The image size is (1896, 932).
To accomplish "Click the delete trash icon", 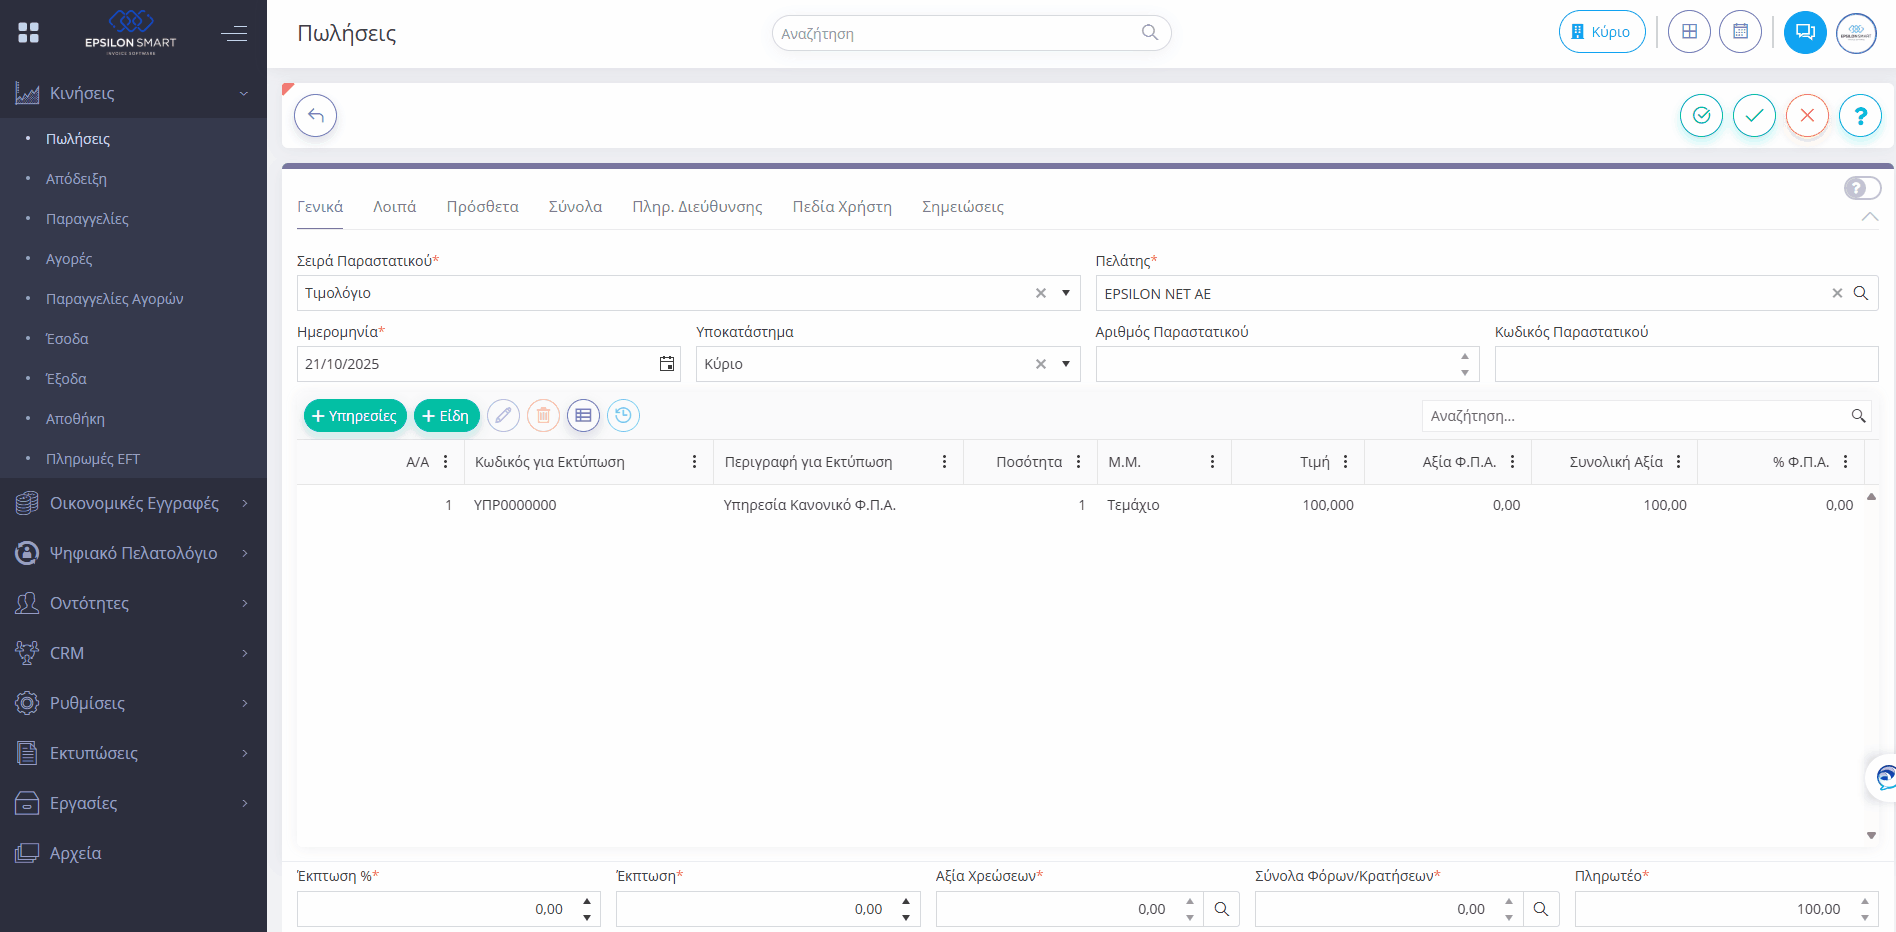I will 543,416.
